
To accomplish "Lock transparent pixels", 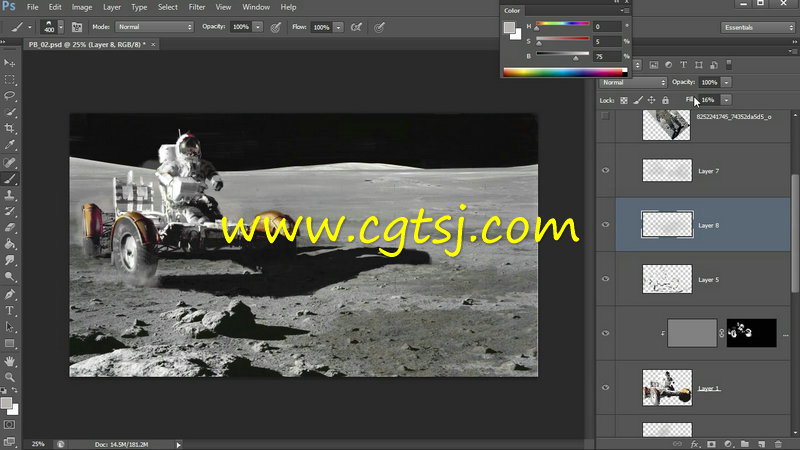I will click(623, 101).
